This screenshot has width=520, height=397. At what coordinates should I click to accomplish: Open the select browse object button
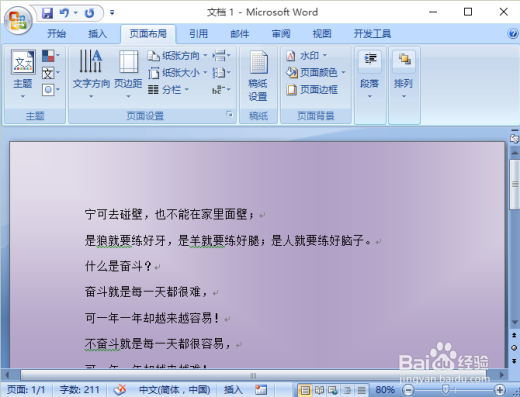[514, 348]
